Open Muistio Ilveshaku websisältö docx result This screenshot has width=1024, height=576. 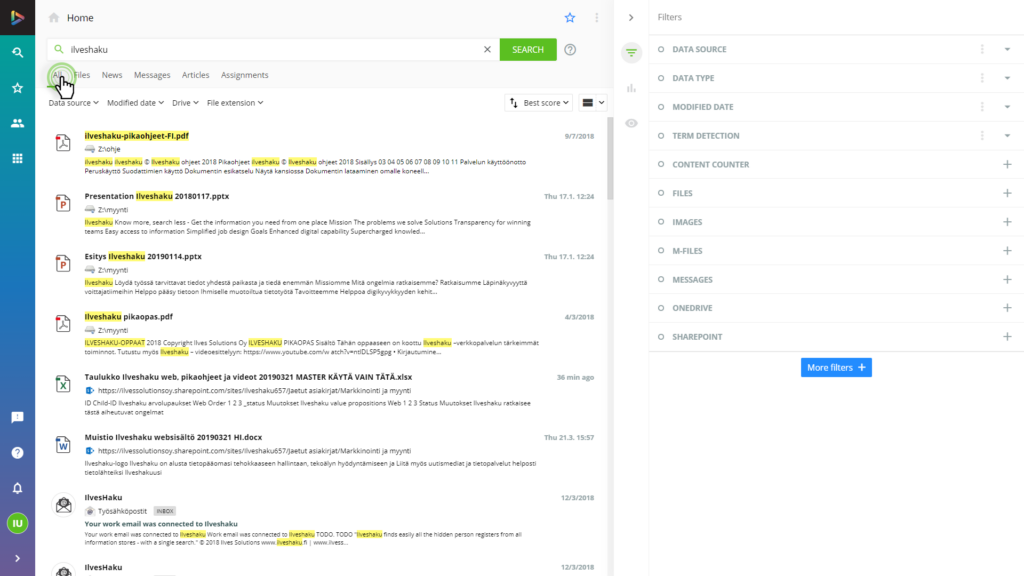[x=173, y=438]
